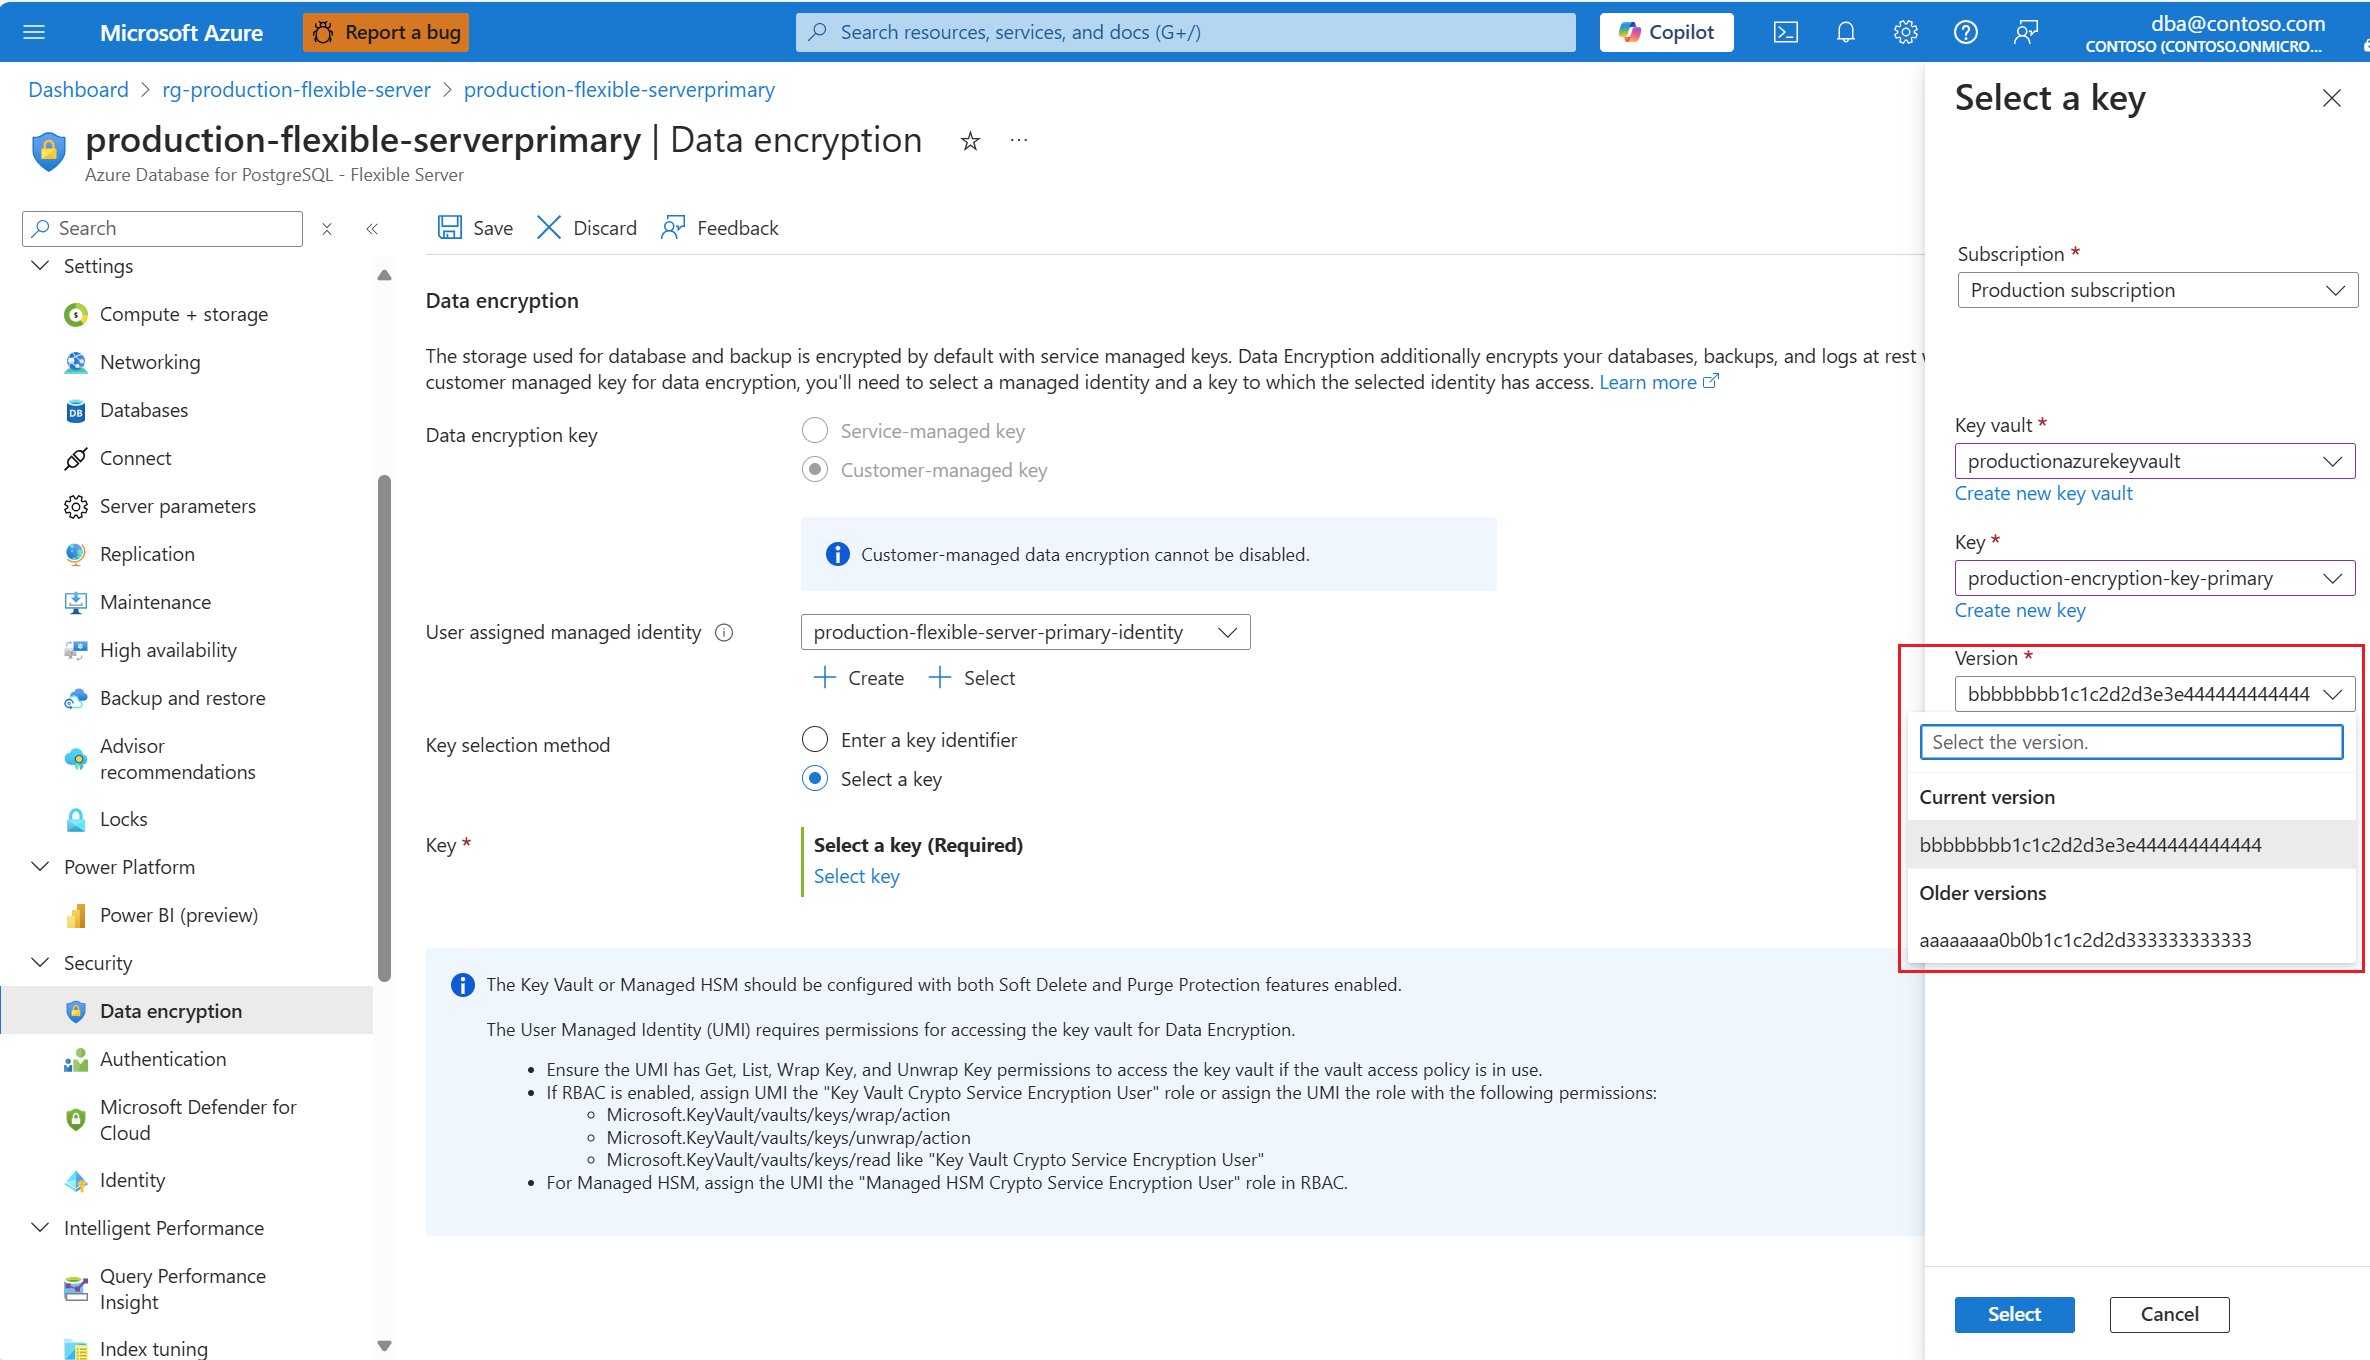Open Cloud Shell from top bar
The image size is (2370, 1360).
1785,32
